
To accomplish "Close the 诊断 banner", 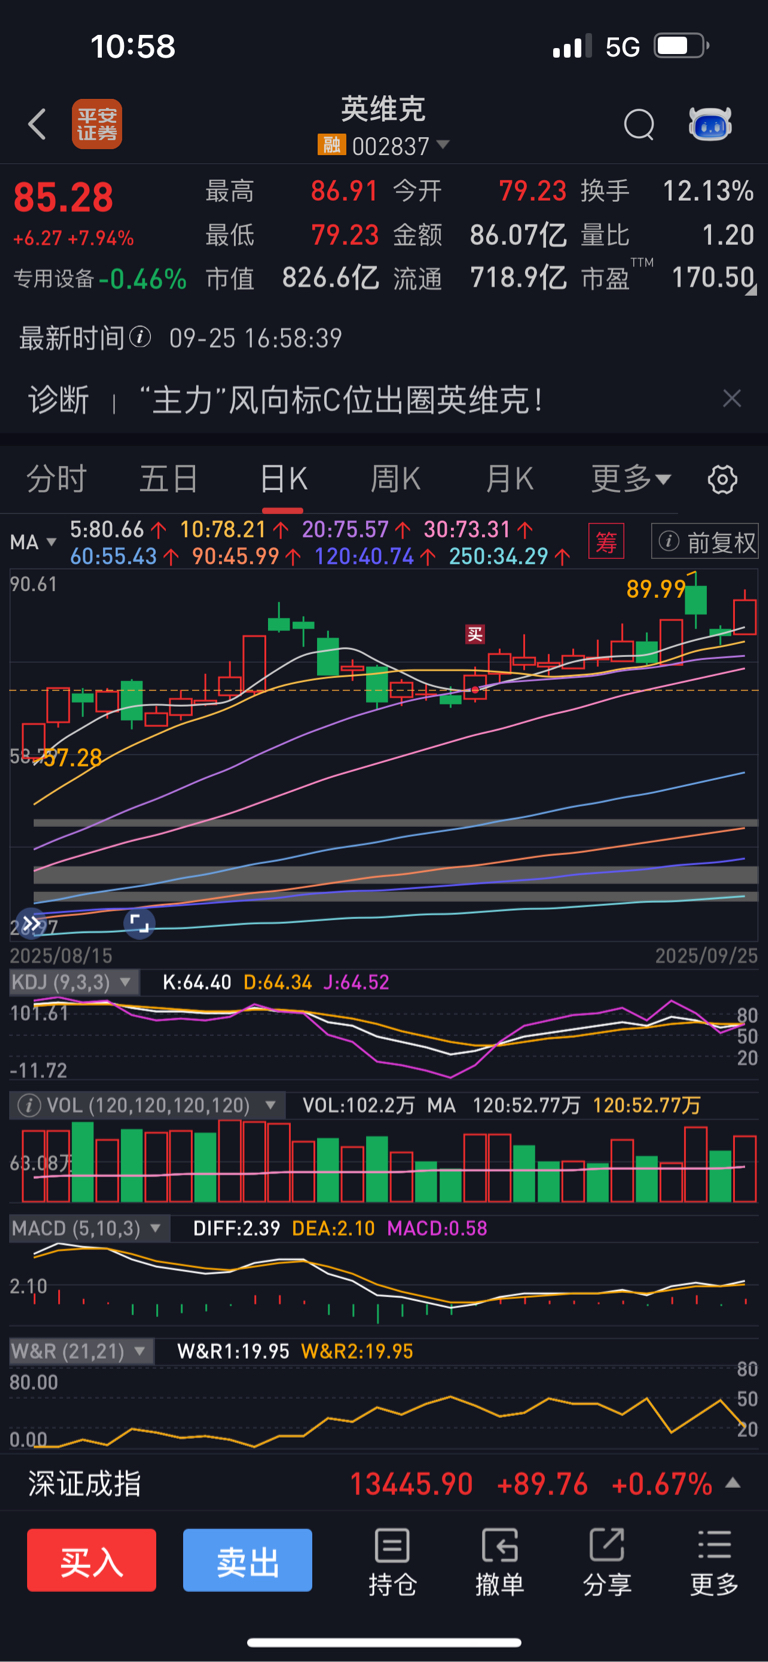I will (732, 399).
